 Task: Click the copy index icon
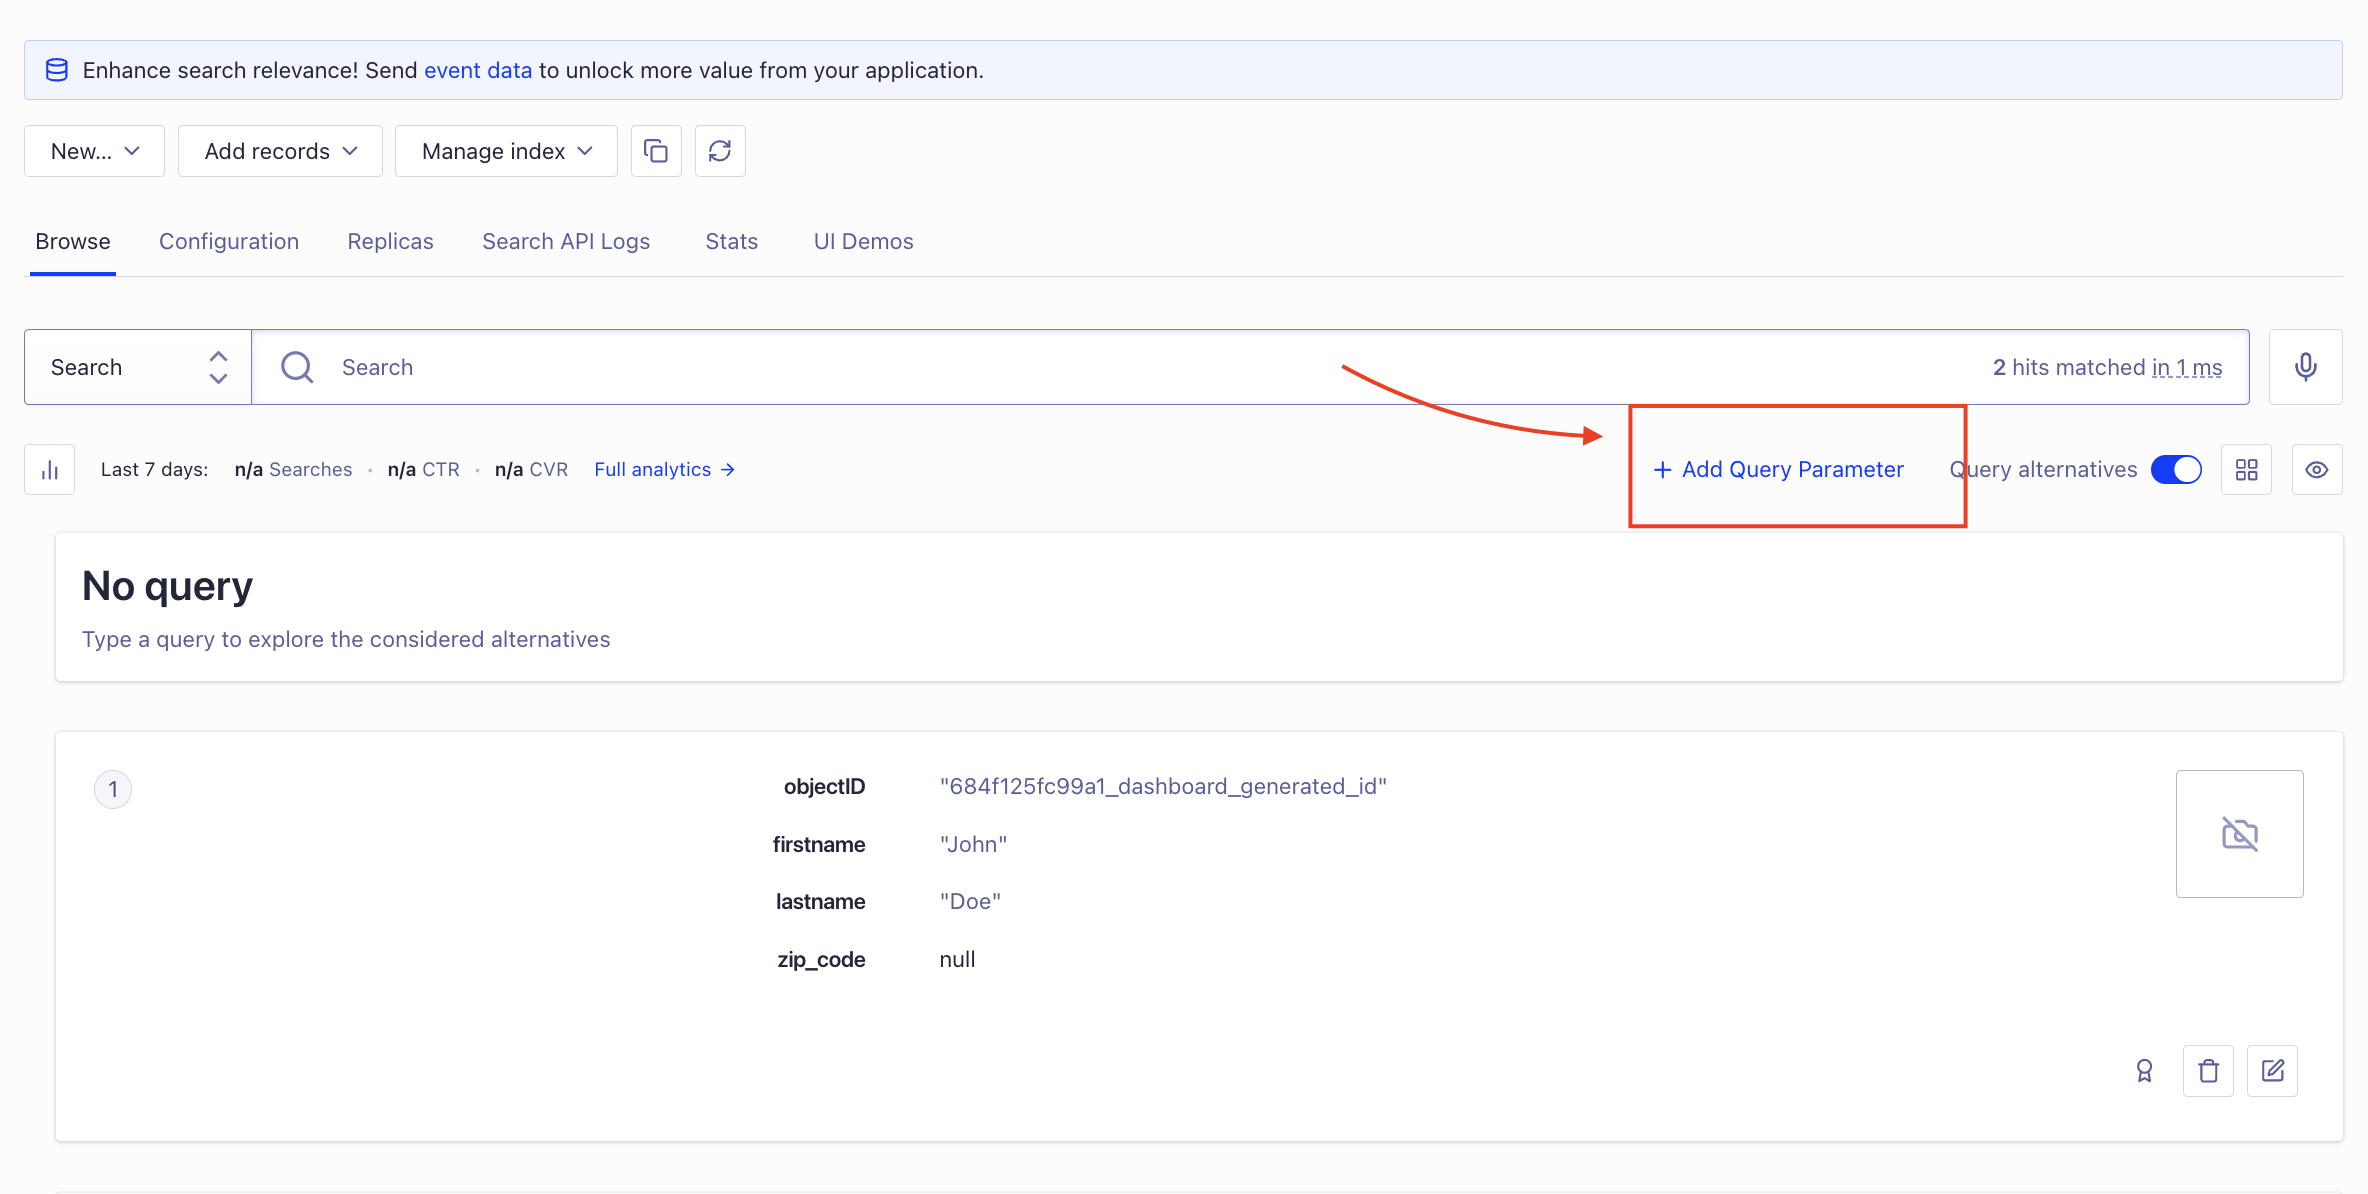(656, 151)
